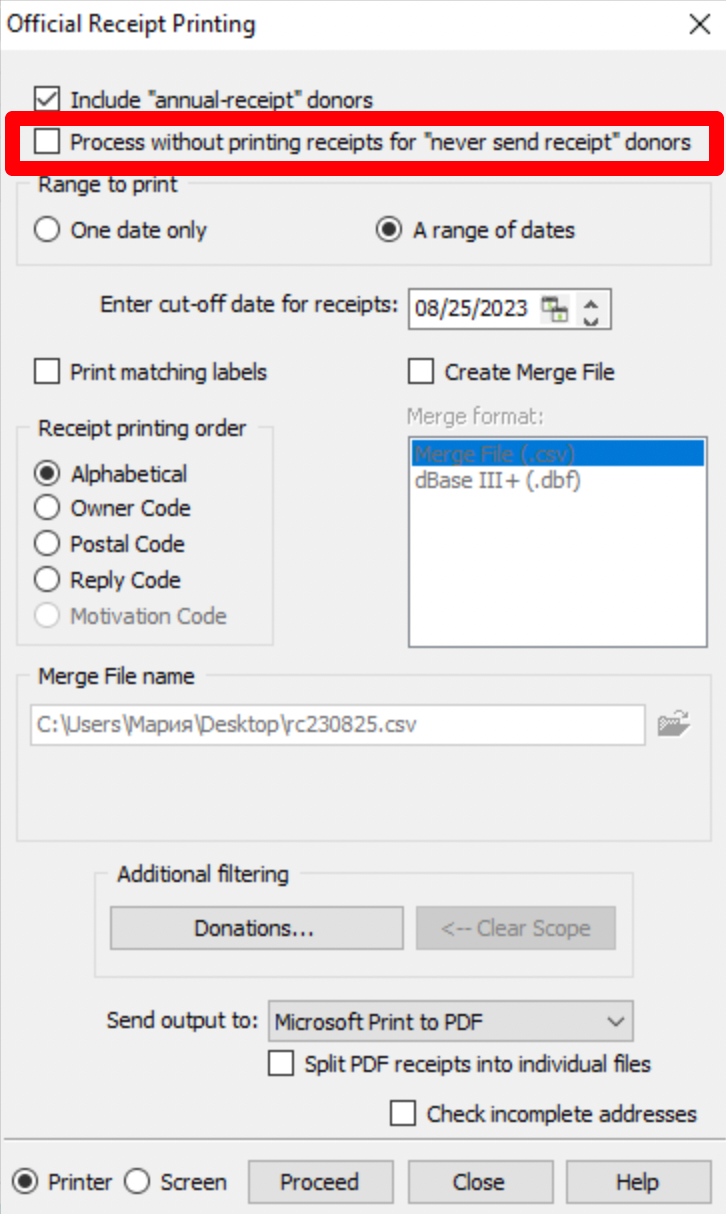Open the Send output to printer dropdown
726x1214 pixels.
(x=451, y=1022)
